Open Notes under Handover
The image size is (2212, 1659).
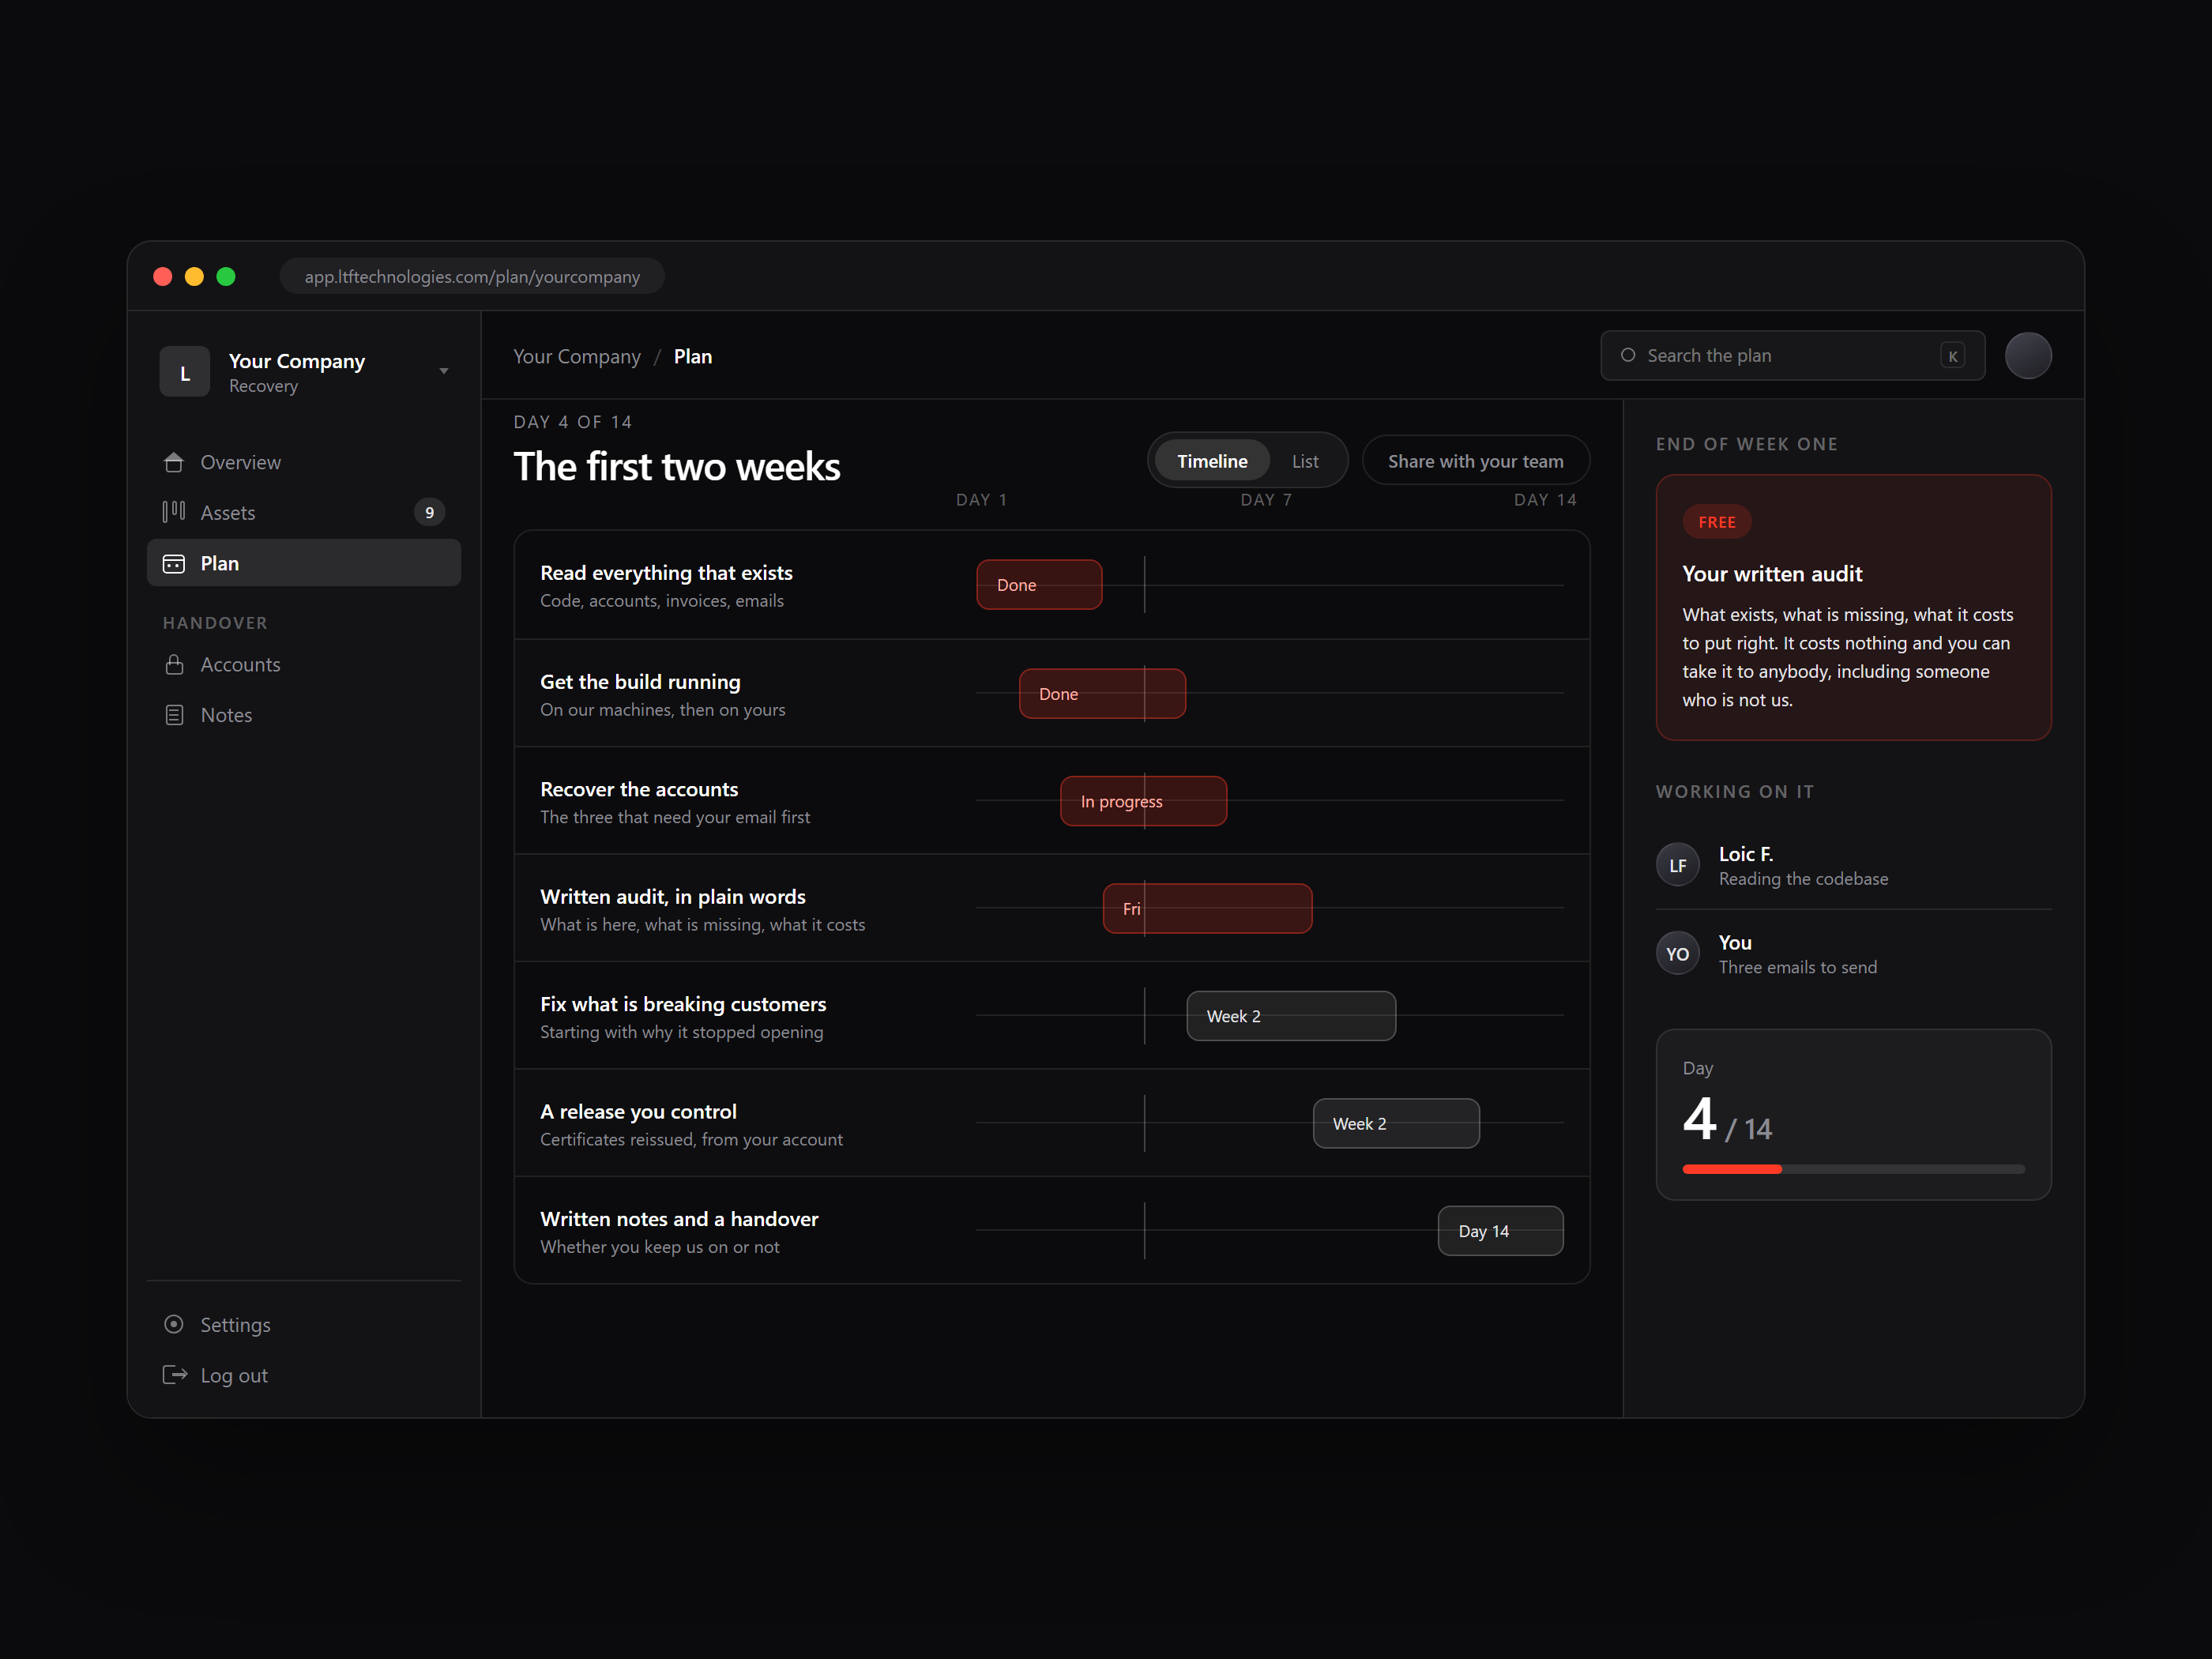(x=304, y=715)
